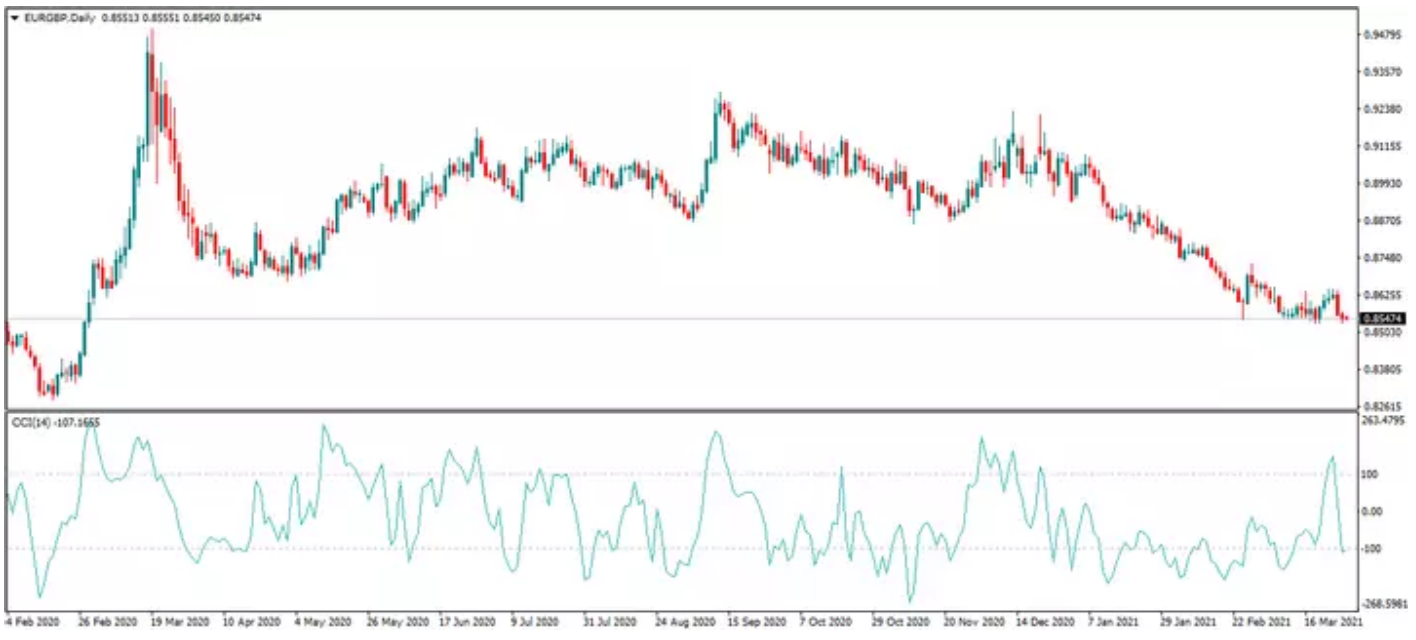Screen dimensions: 1416x640
Task: Click the 0.94795 price scale label
Action: tap(1382, 35)
